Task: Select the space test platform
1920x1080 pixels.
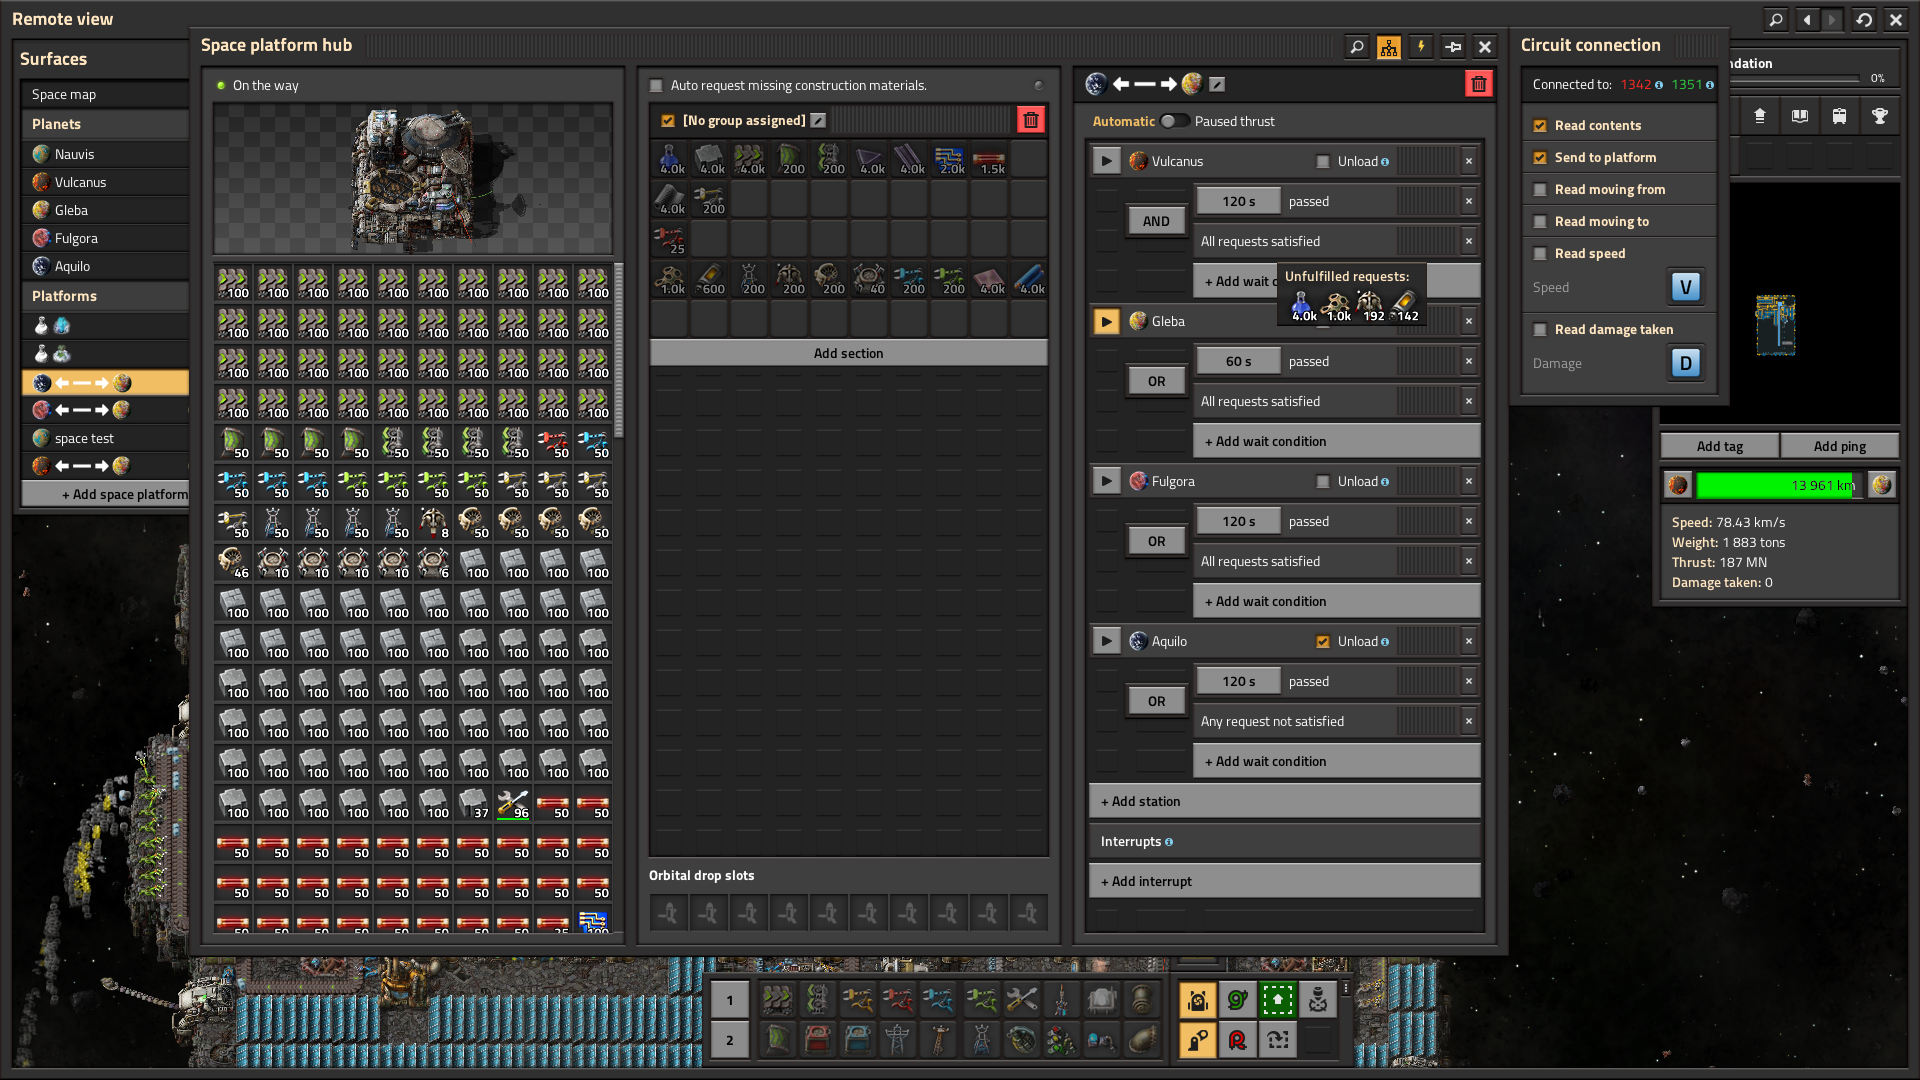Action: click(x=105, y=438)
